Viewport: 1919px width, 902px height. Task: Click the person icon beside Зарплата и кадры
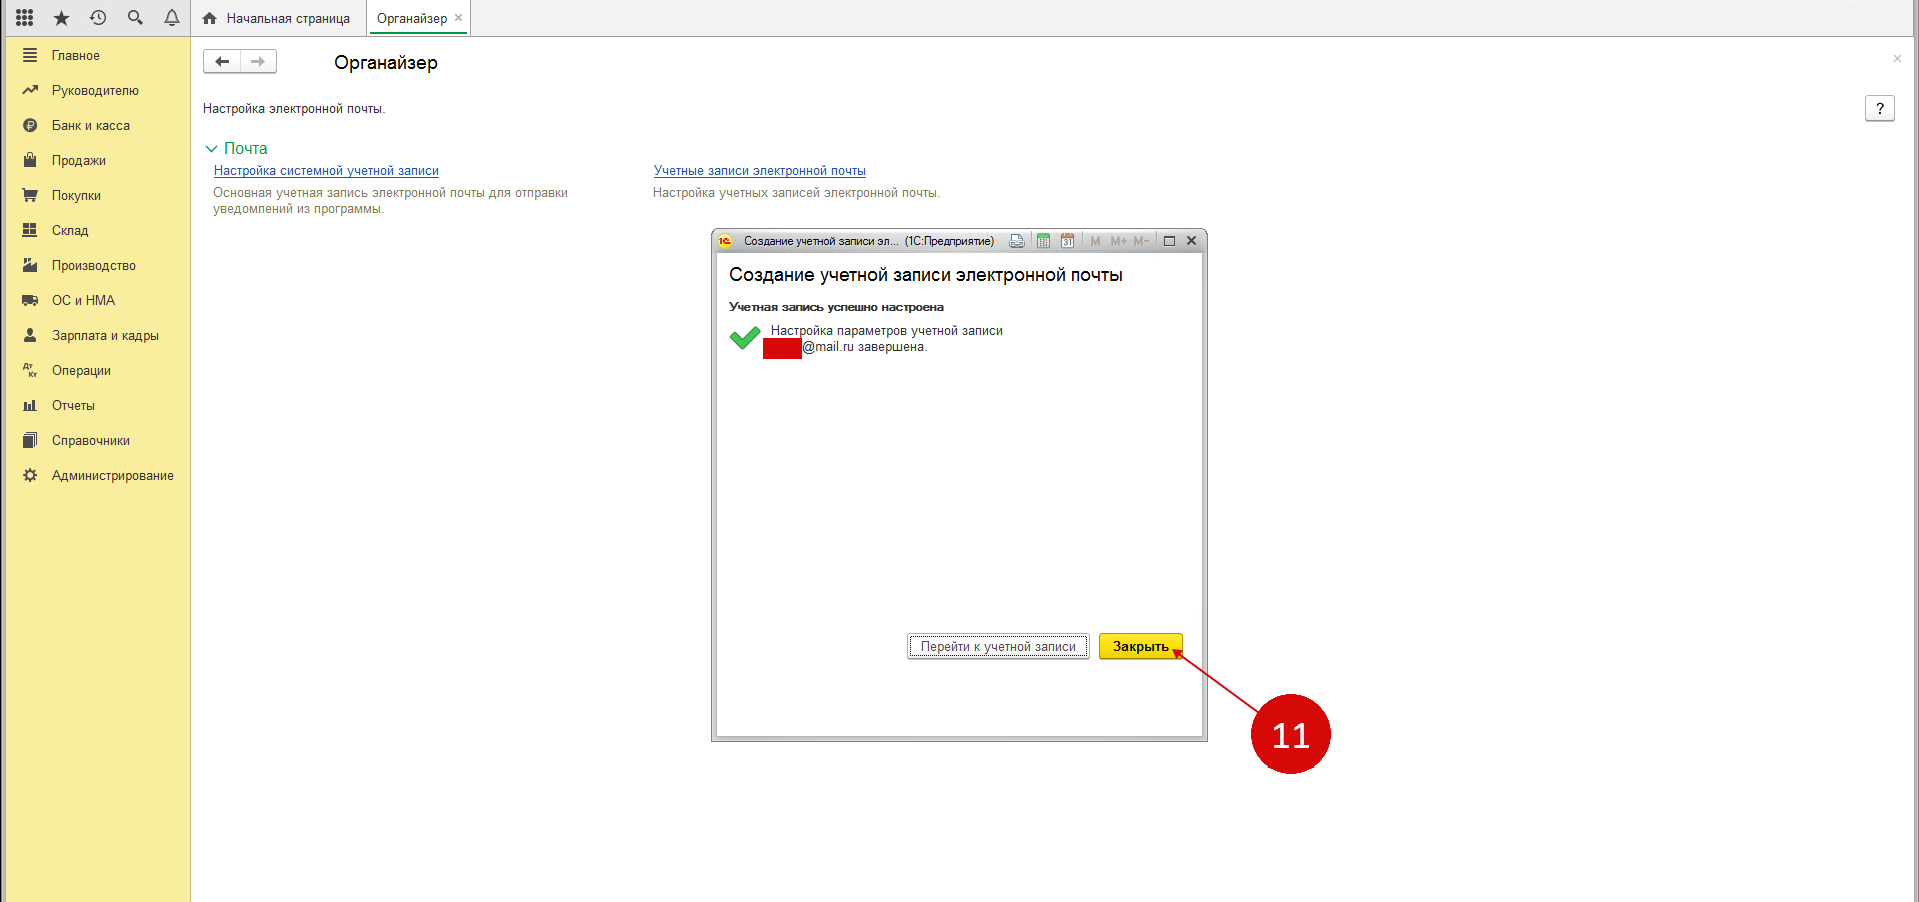30,335
